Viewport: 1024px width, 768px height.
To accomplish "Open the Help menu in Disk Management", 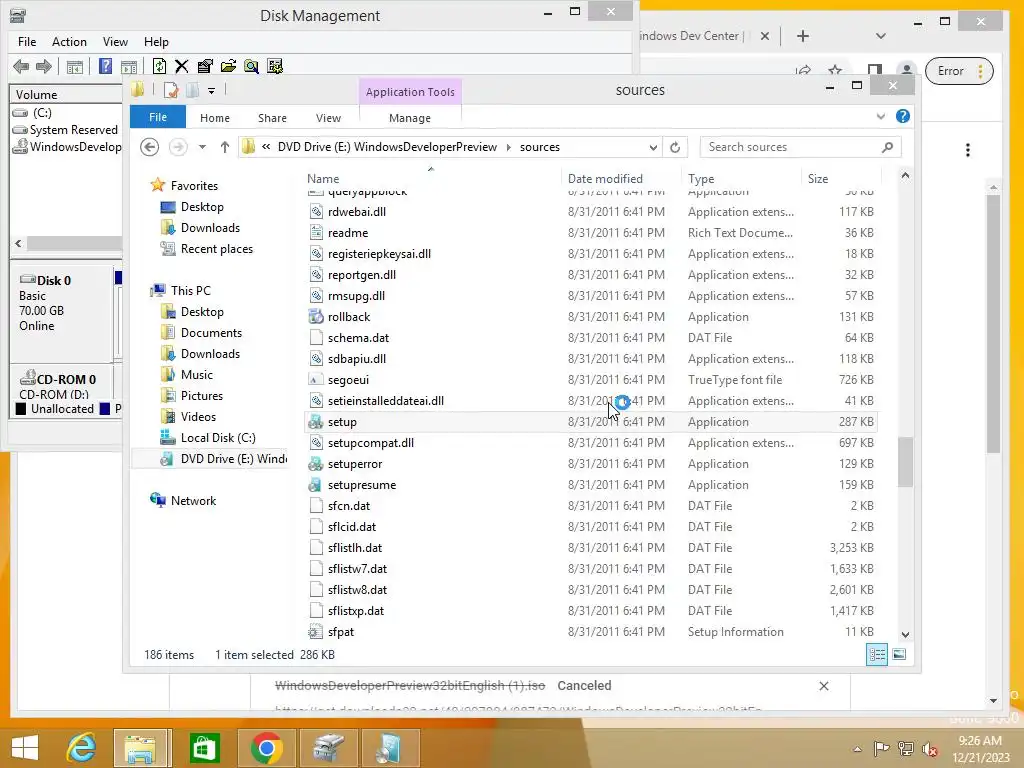I will (156, 42).
